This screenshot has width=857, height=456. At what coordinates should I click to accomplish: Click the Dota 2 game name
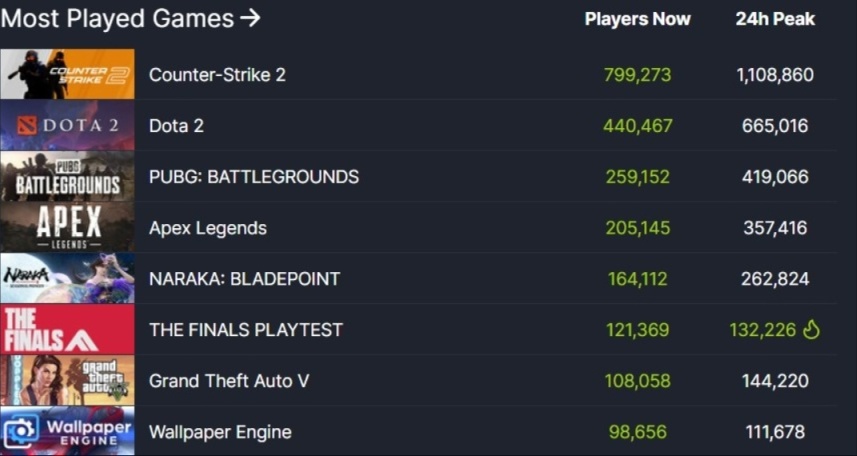176,126
